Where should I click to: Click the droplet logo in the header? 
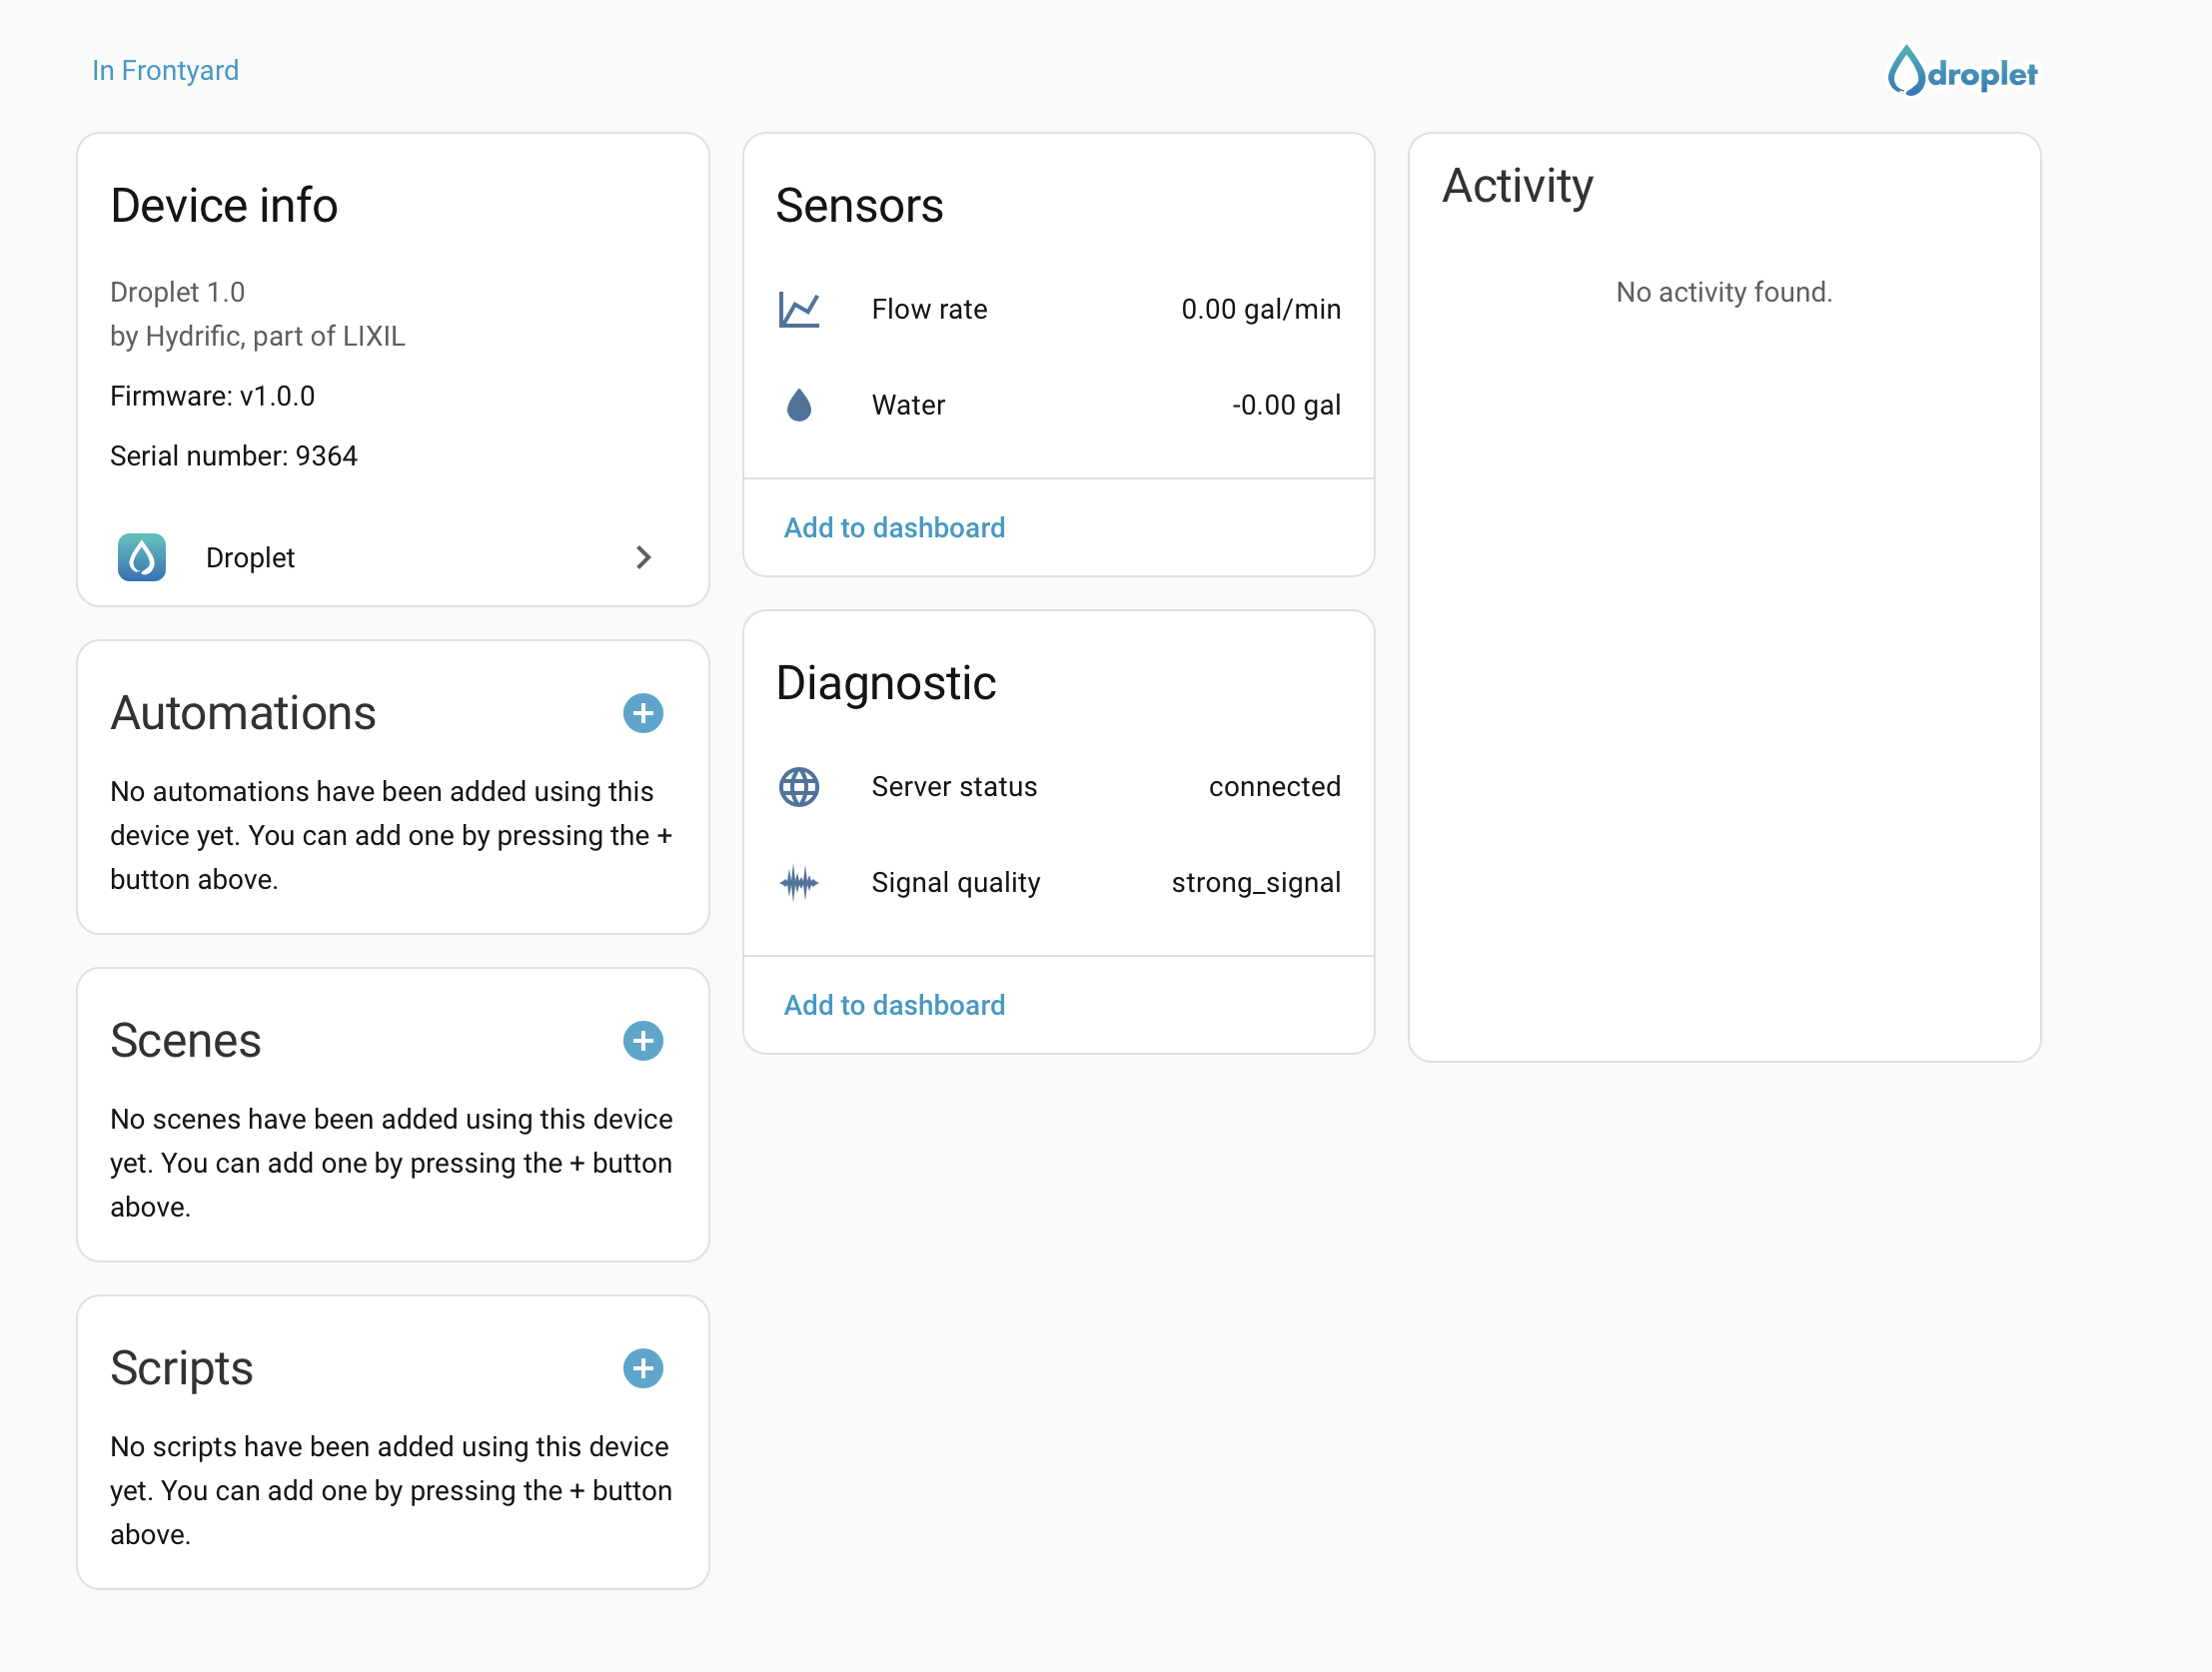1962,71
